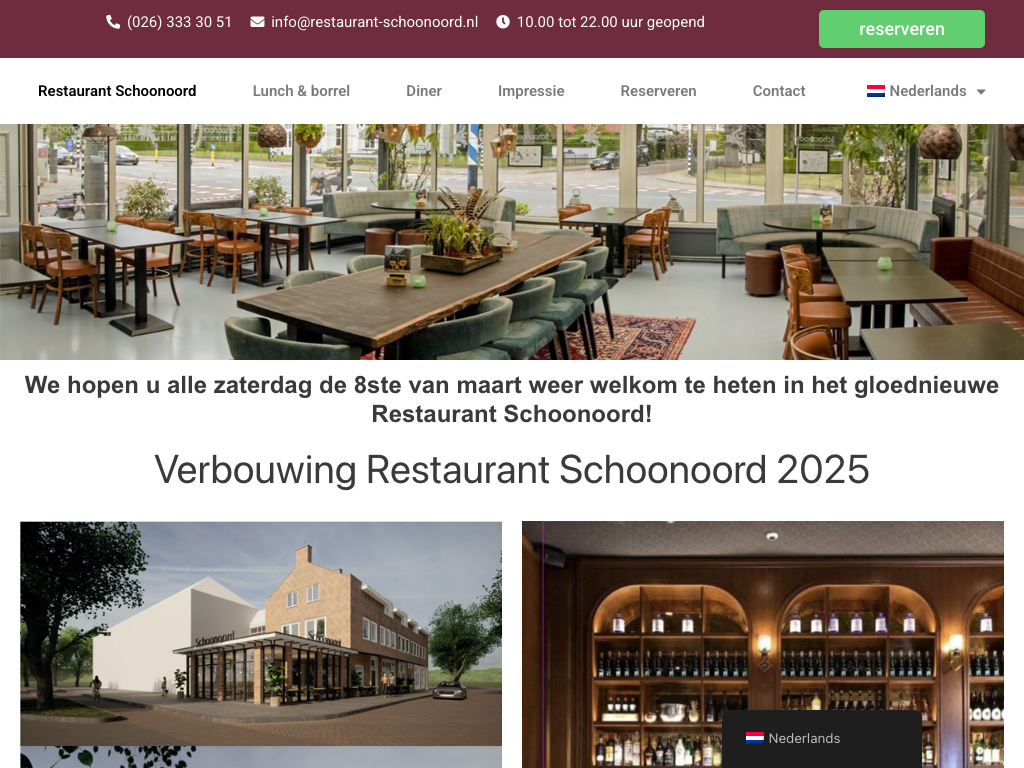
Task: Open the wine bar shelves image
Action: pos(763,644)
